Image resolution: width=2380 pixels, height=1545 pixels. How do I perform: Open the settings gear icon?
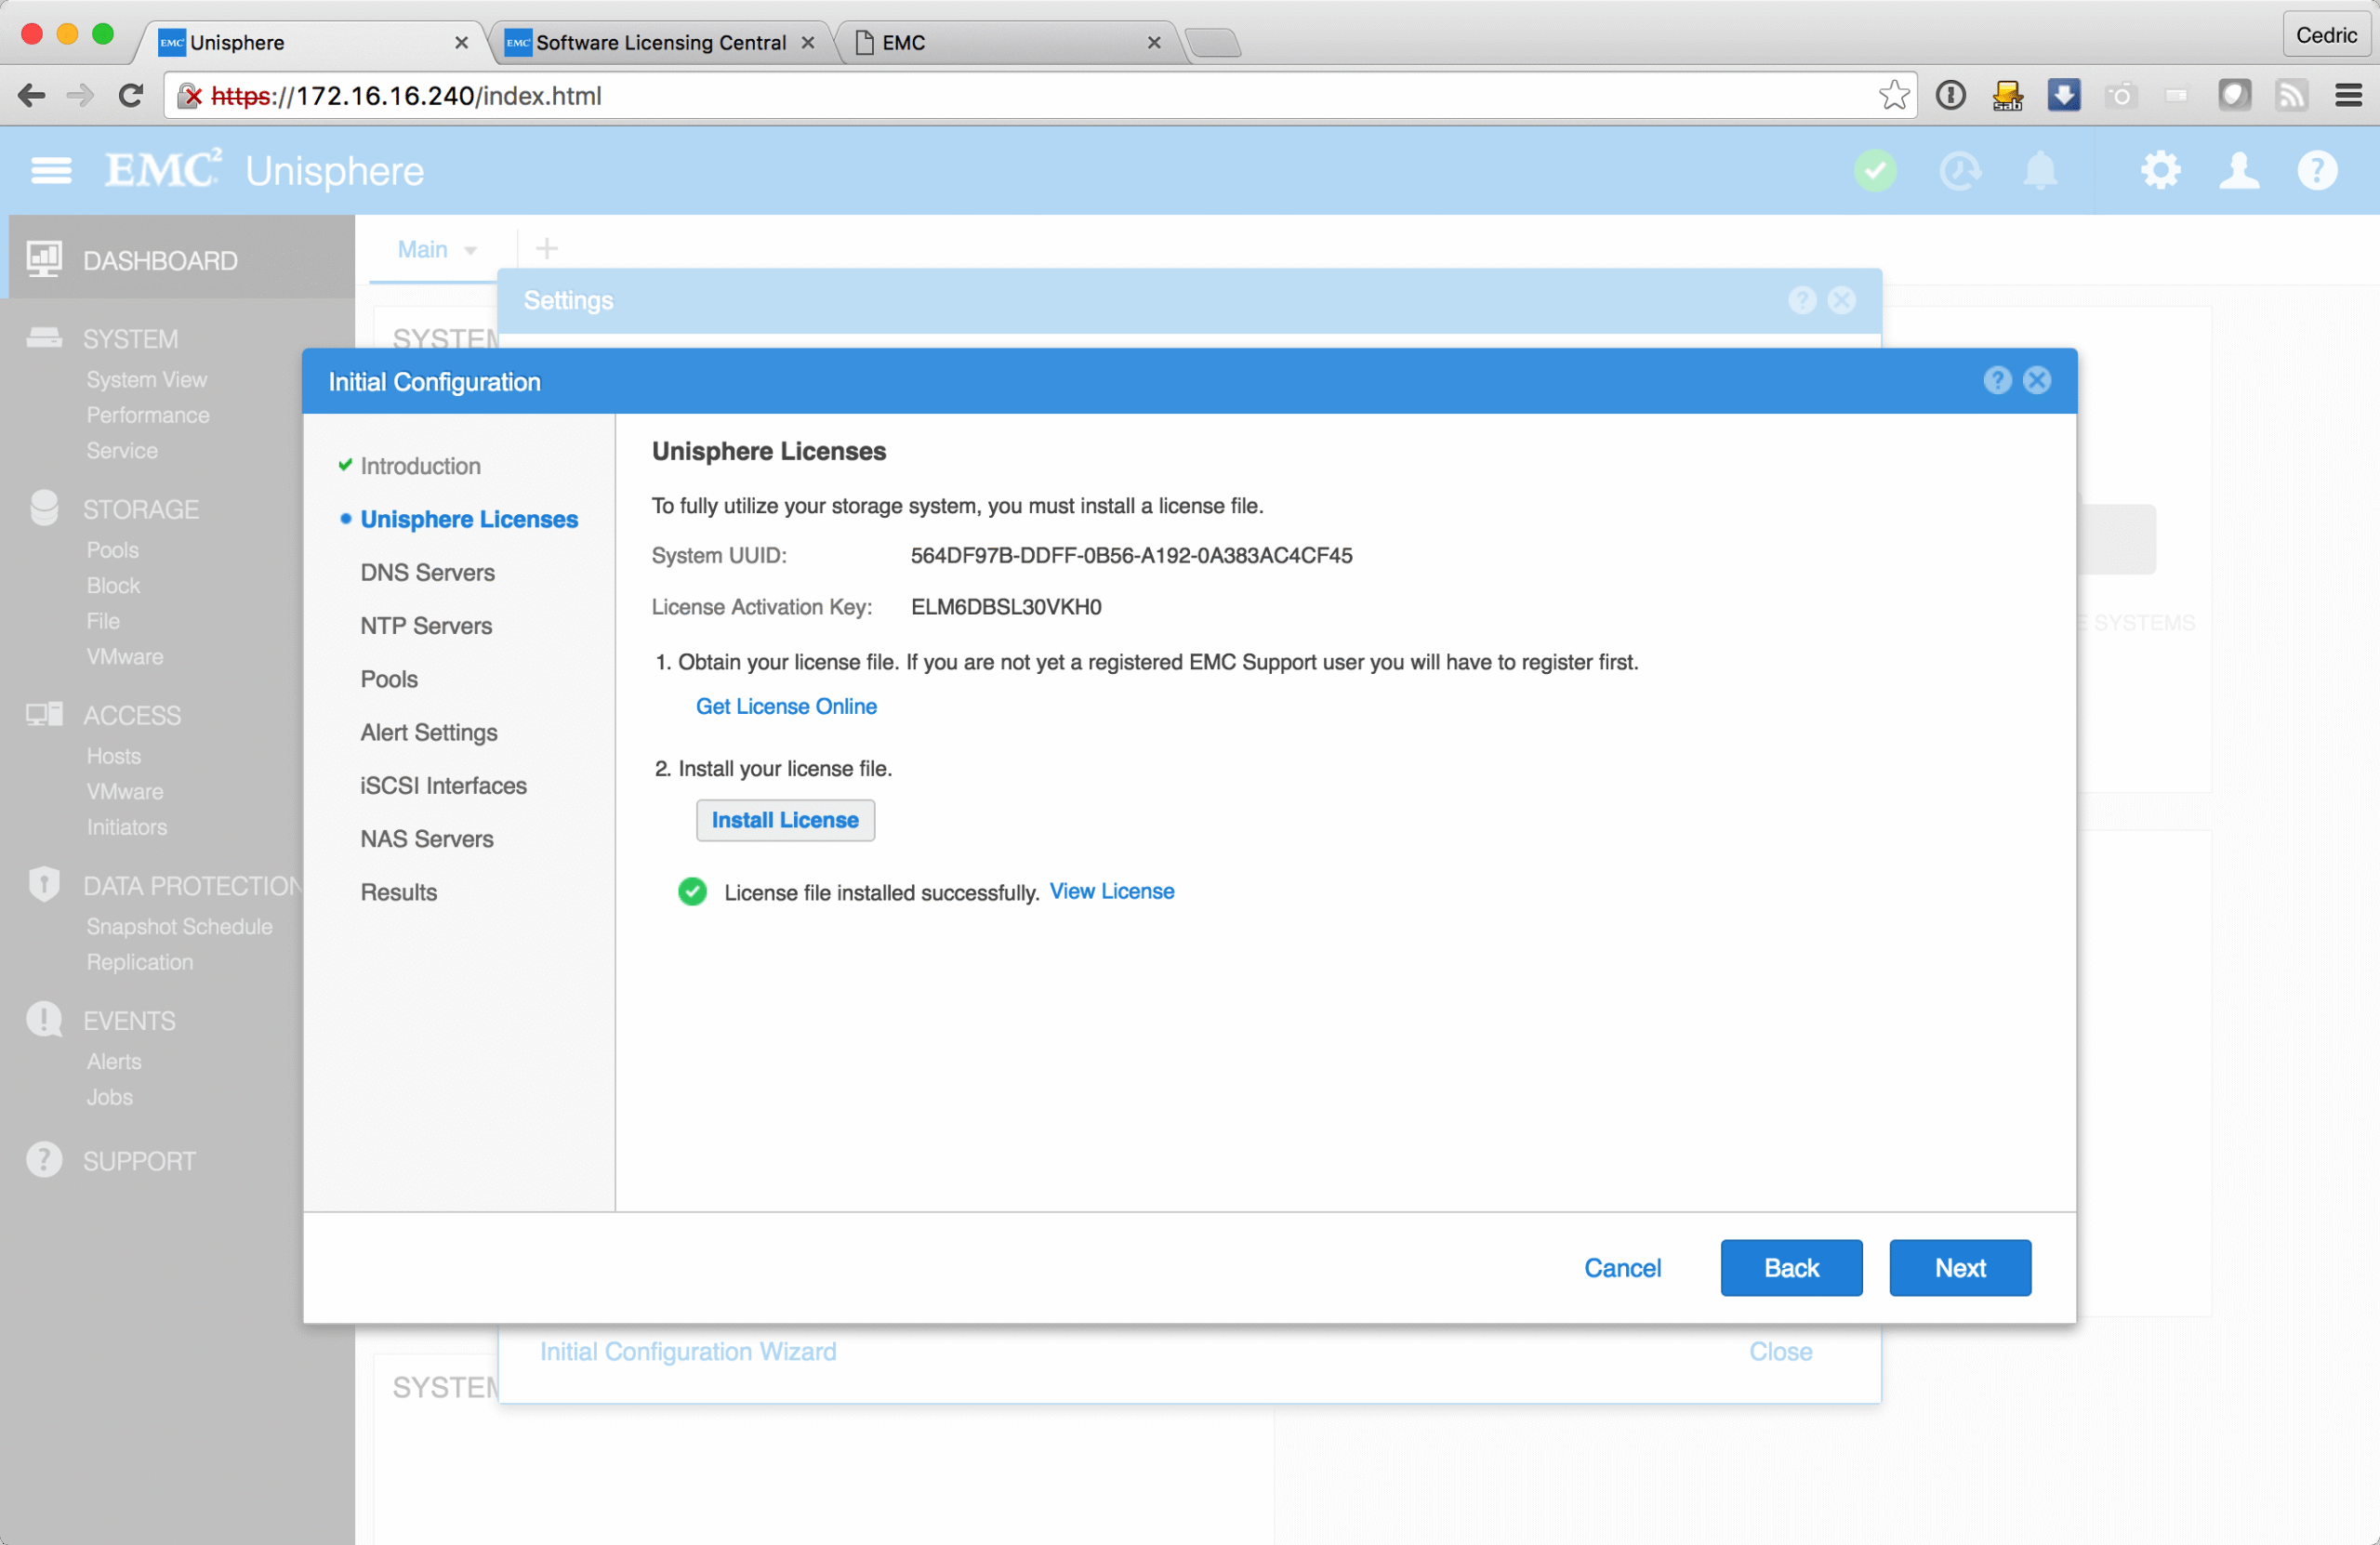[x=2160, y=171]
